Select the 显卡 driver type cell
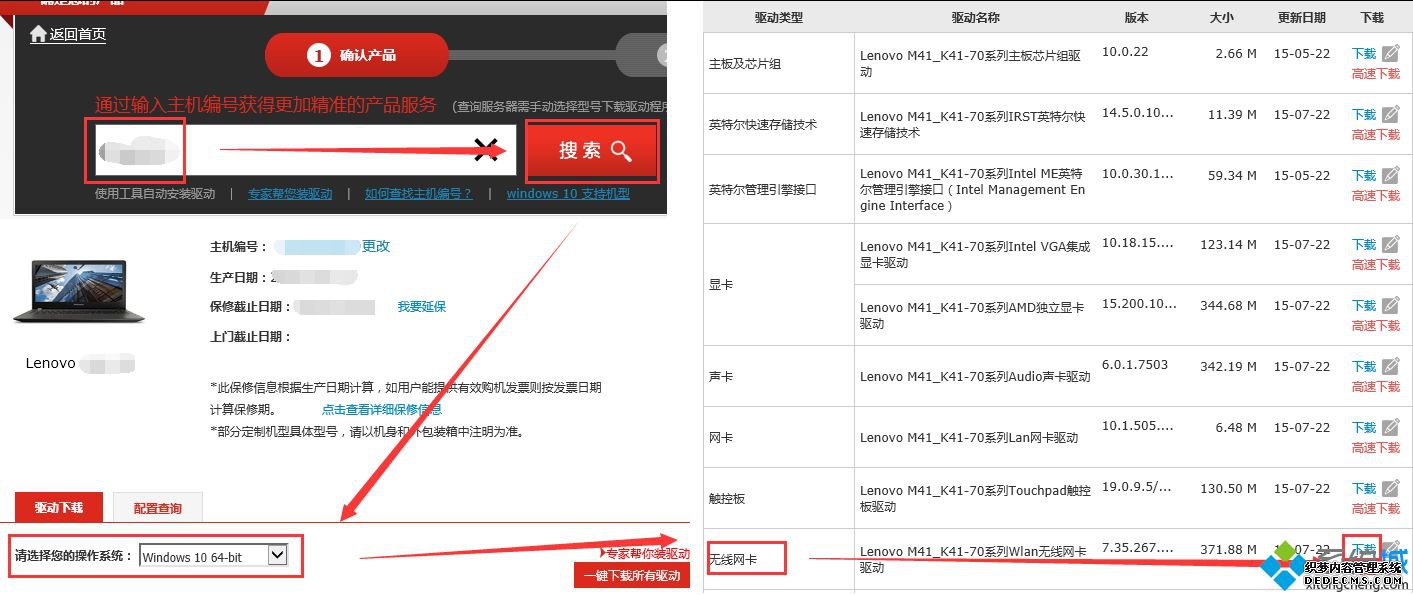Image resolution: width=1413 pixels, height=595 pixels. point(779,285)
